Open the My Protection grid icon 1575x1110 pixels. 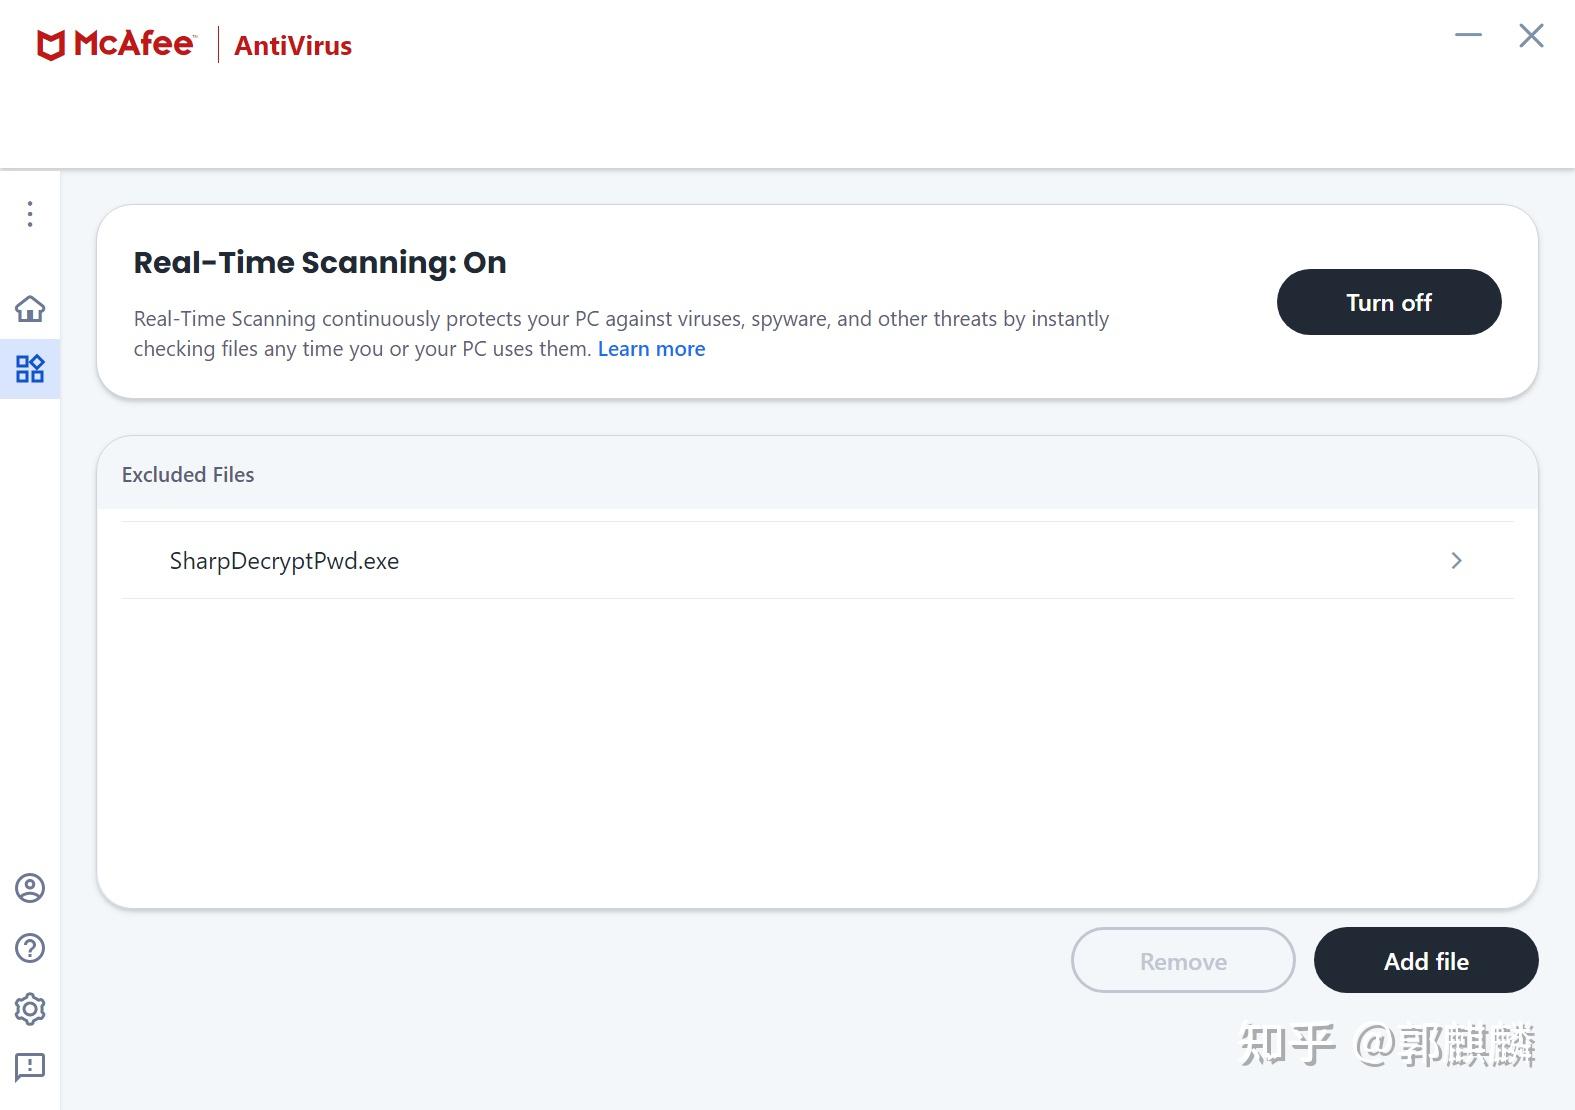coord(30,369)
